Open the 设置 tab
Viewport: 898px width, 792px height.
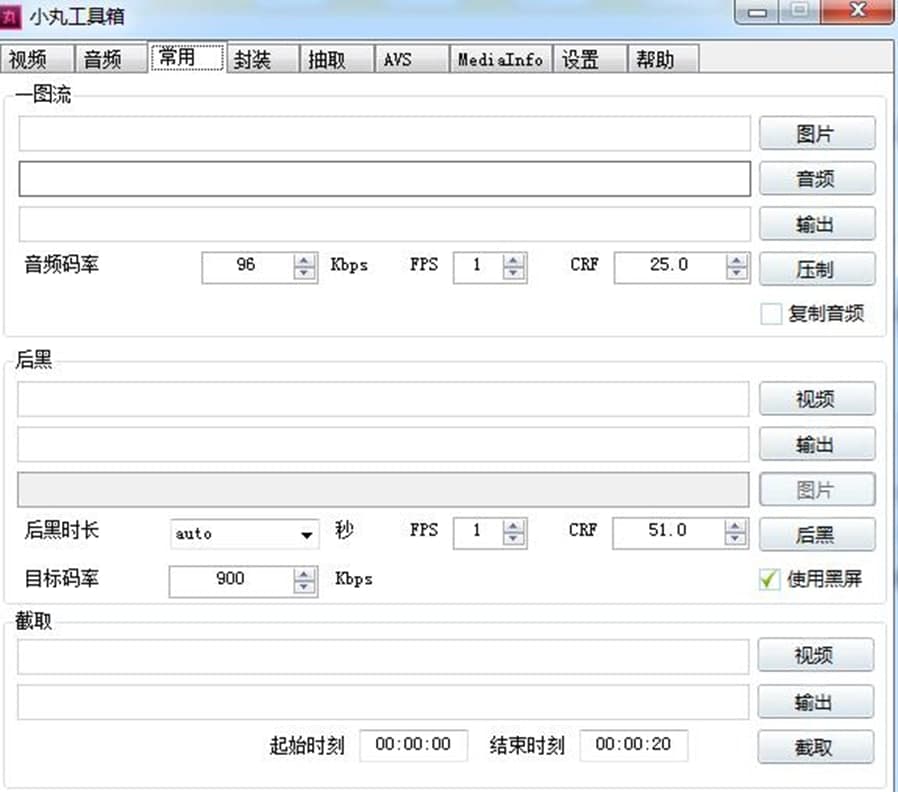(580, 60)
